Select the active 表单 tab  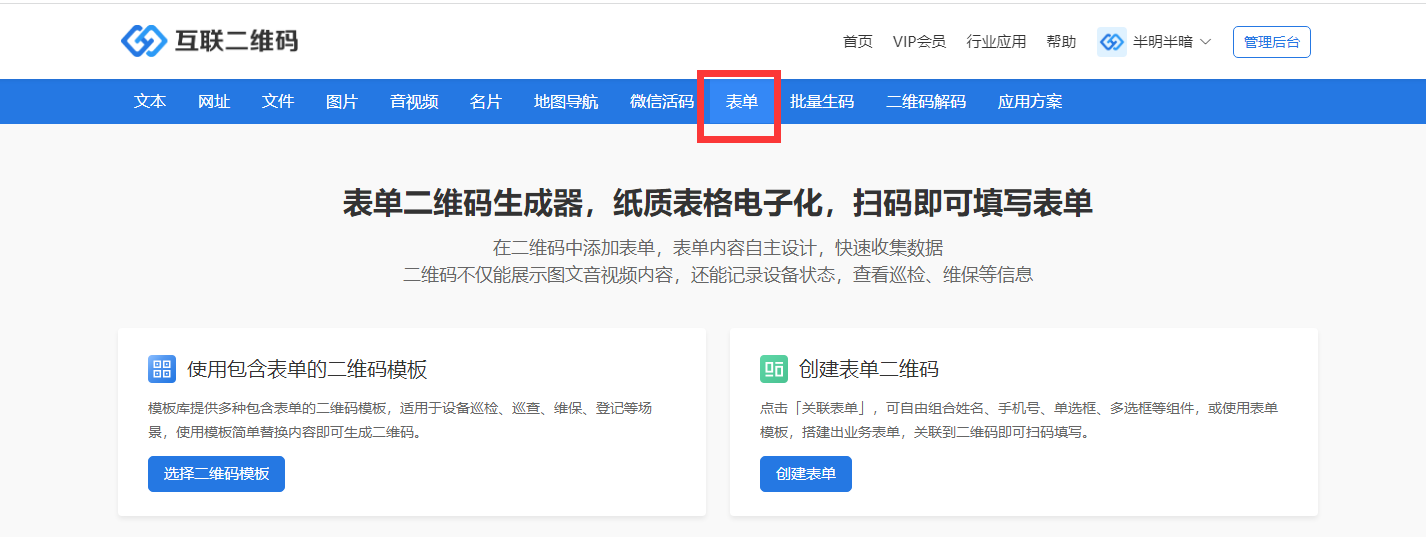pos(742,101)
